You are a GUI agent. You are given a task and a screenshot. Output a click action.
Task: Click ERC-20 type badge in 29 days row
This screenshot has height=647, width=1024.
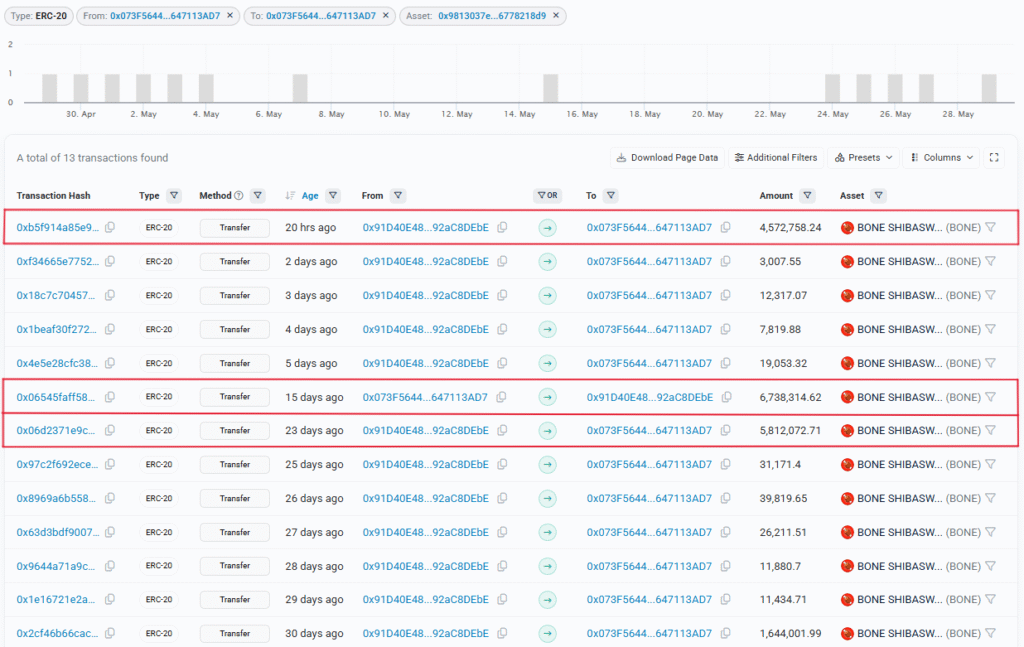pos(159,599)
